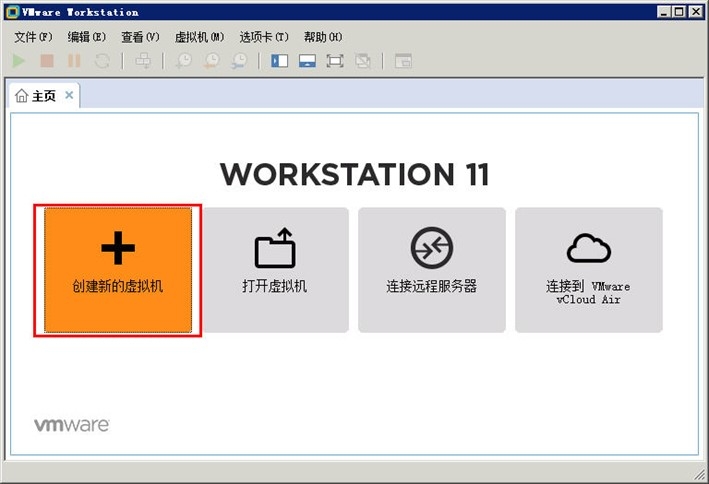The height and width of the screenshot is (484, 709).
Task: Click 打开虚拟机 label
Action: [274, 286]
